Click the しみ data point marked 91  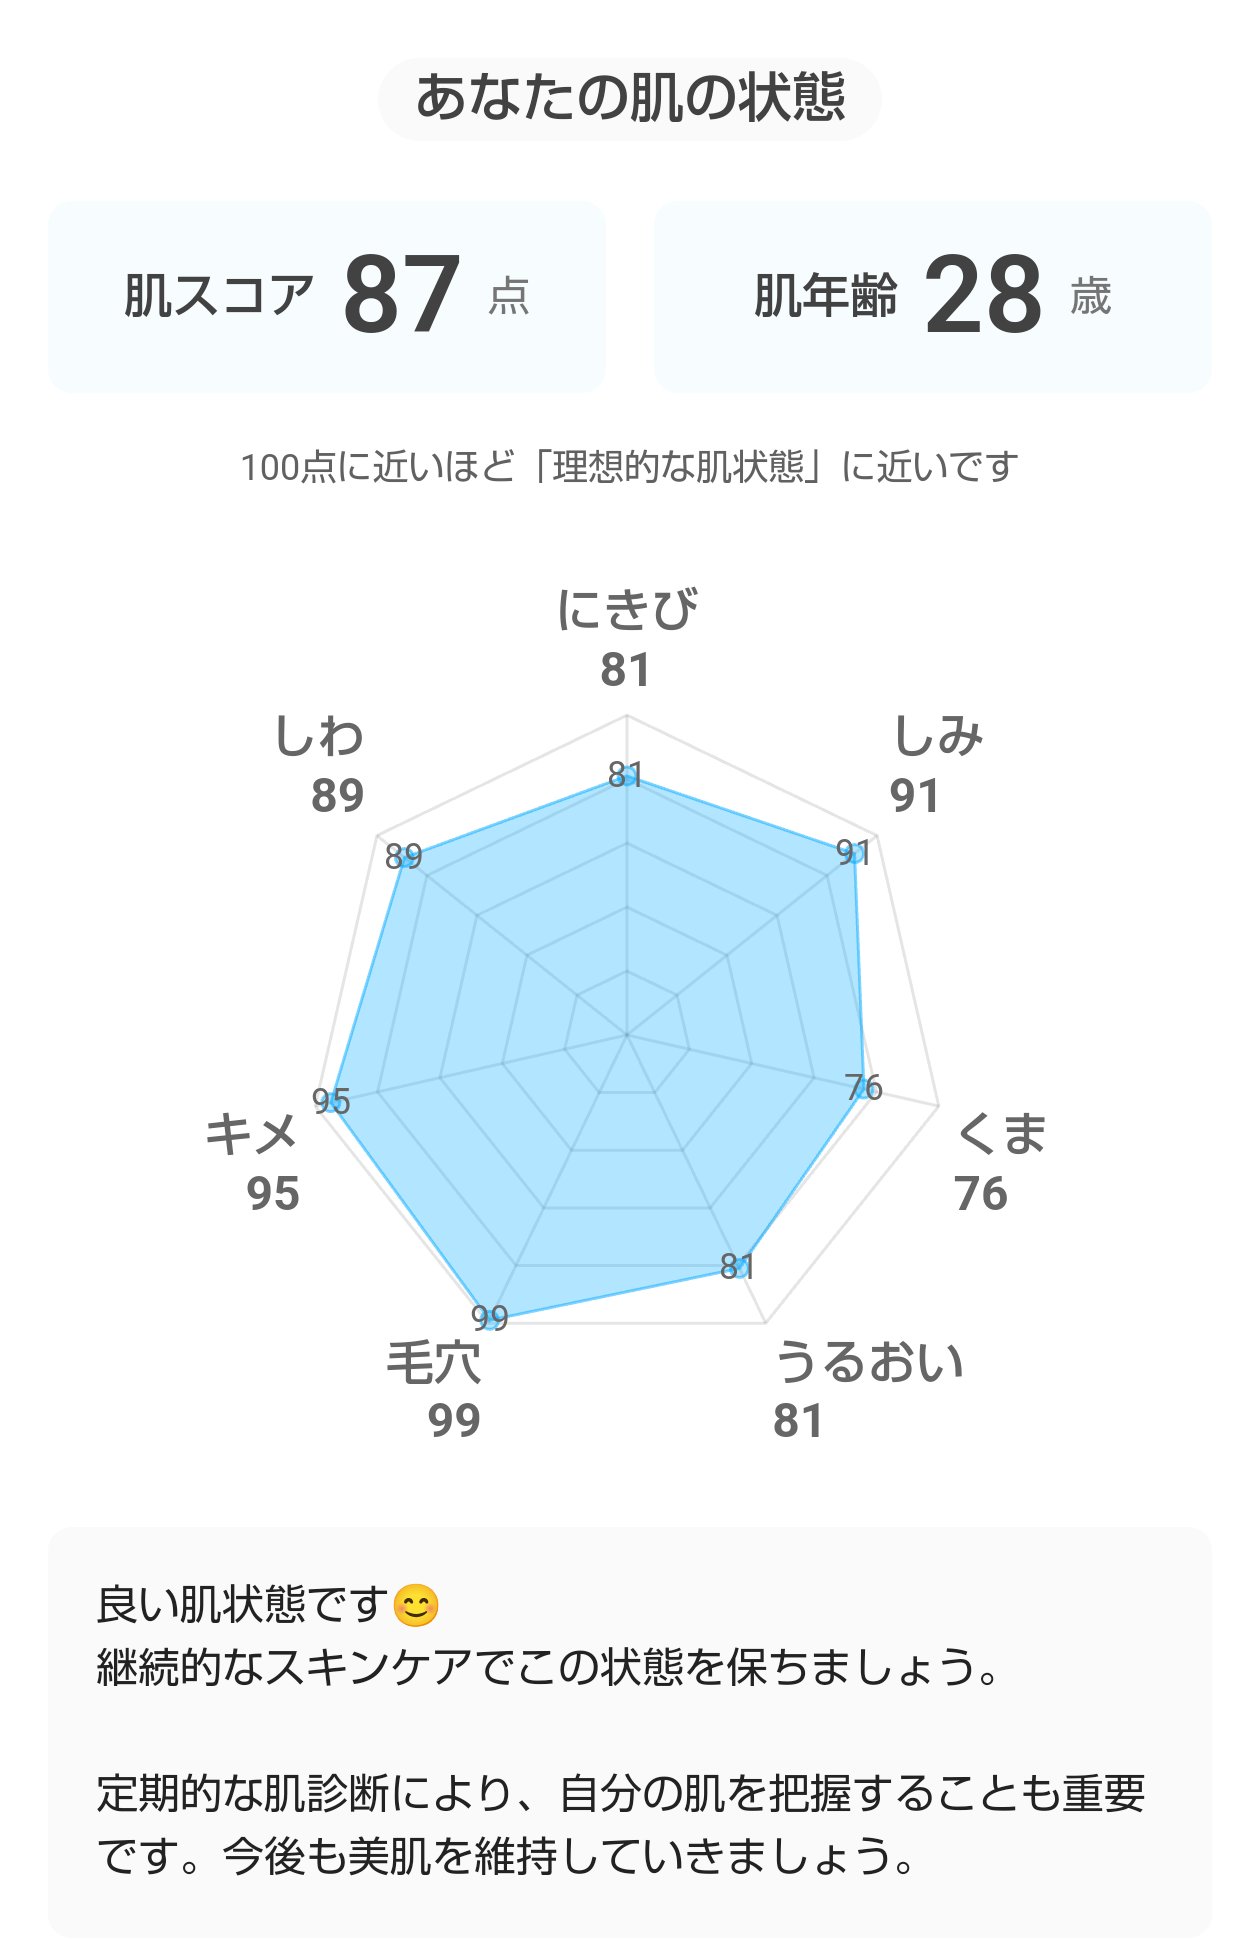pos(855,853)
